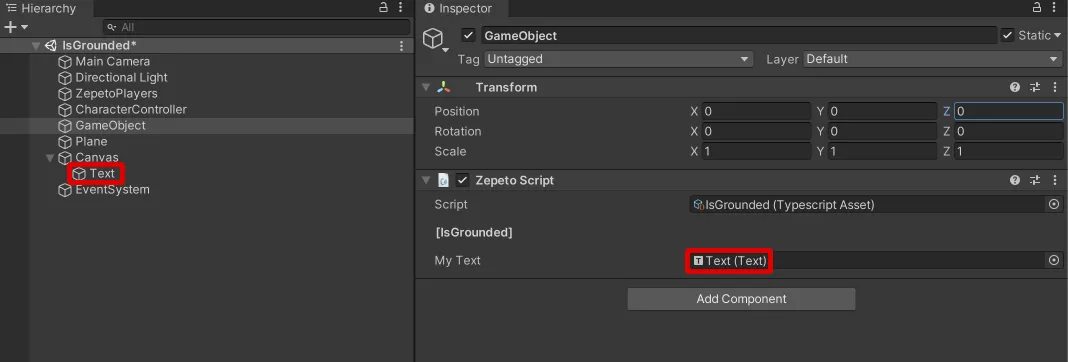Collapse the Transform component foldout

[x=426, y=87]
